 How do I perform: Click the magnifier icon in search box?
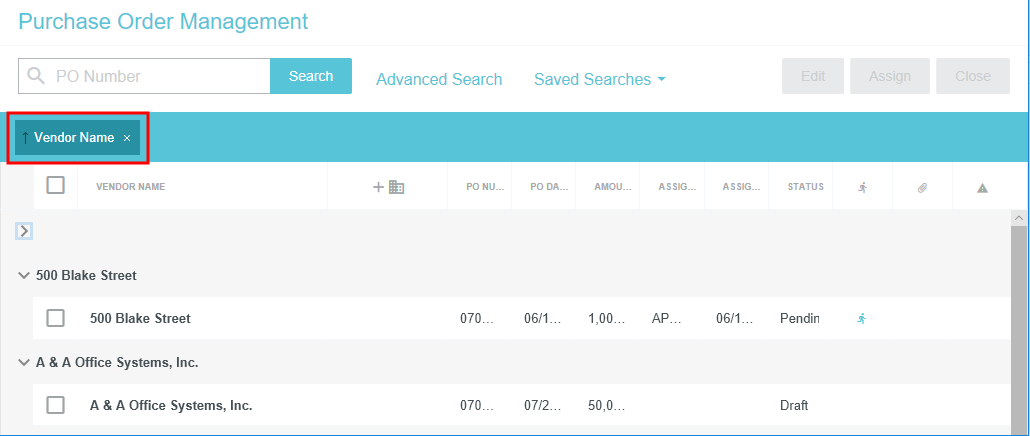(x=37, y=76)
